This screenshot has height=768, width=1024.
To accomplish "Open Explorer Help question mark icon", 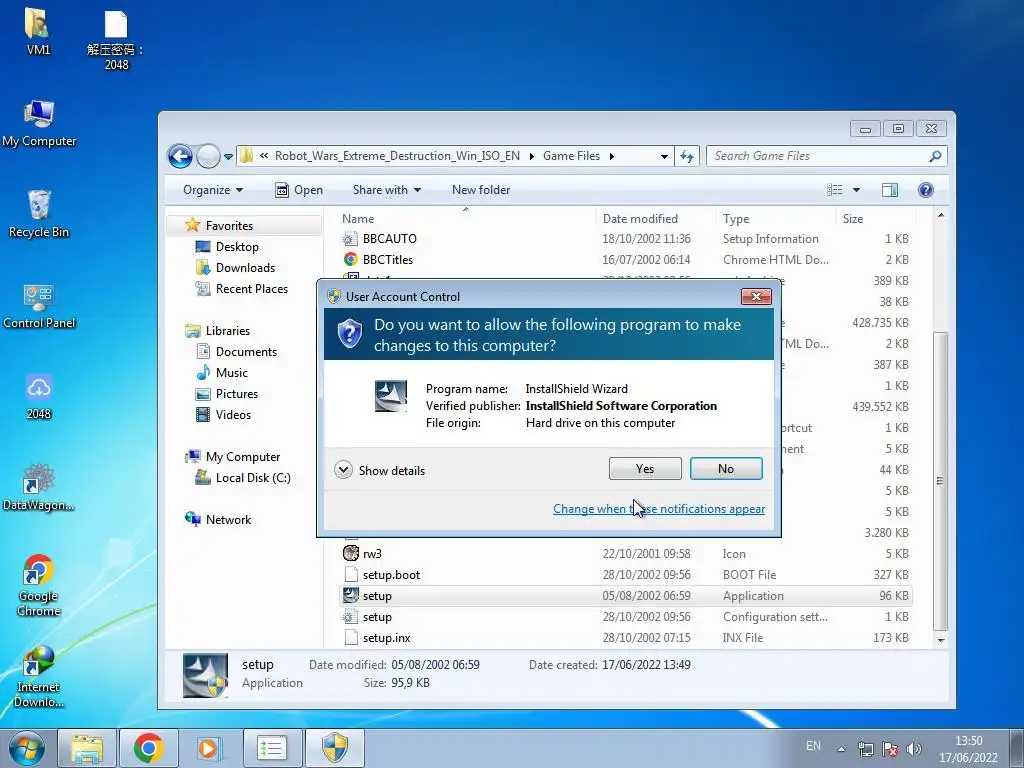I will pyautogui.click(x=925, y=190).
